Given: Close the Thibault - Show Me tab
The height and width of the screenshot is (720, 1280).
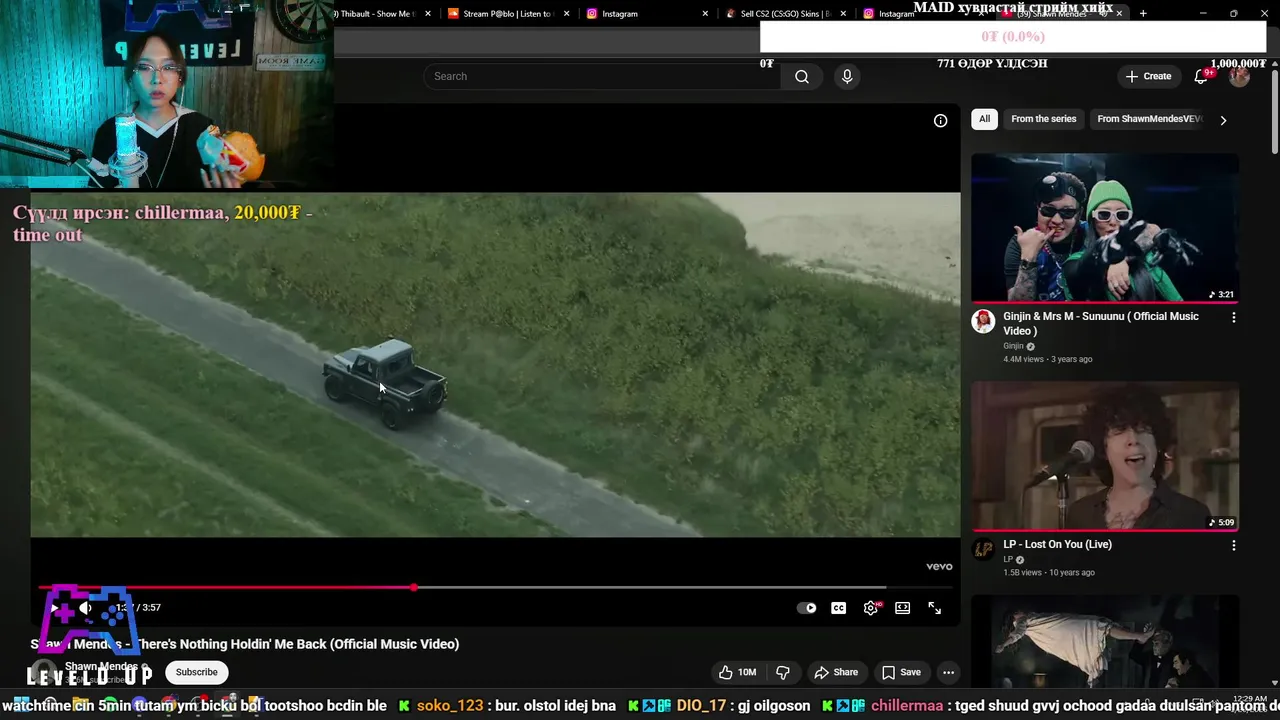Looking at the screenshot, I should click(428, 14).
